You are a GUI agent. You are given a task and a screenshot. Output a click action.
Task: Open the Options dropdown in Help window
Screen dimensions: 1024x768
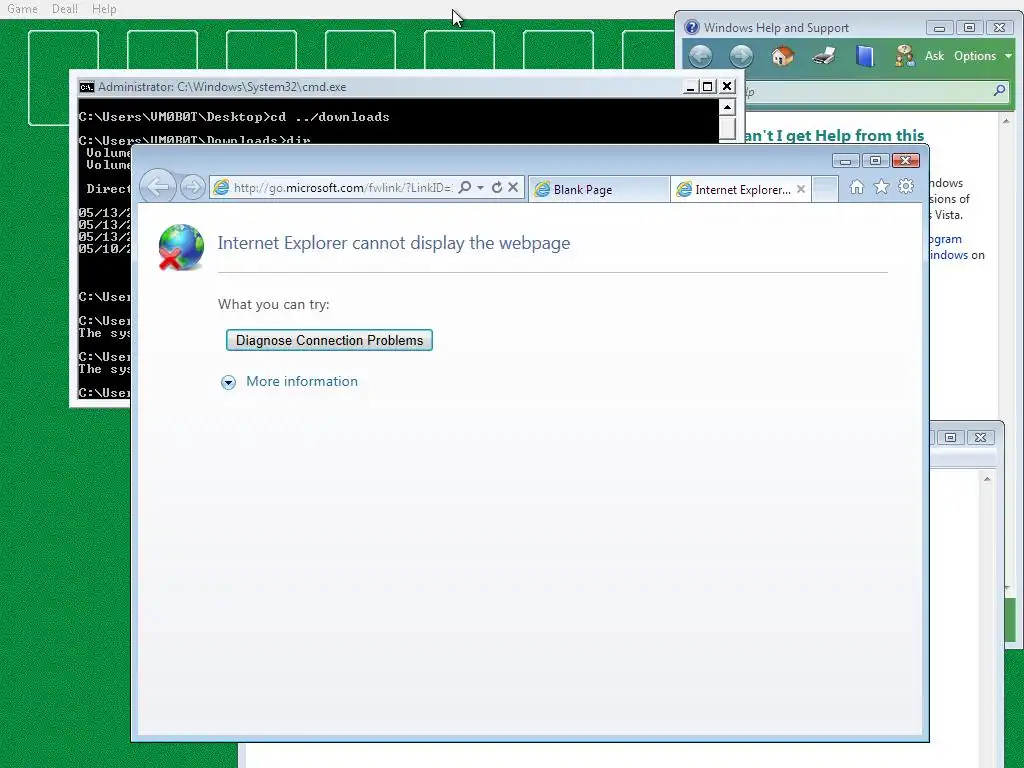982,56
